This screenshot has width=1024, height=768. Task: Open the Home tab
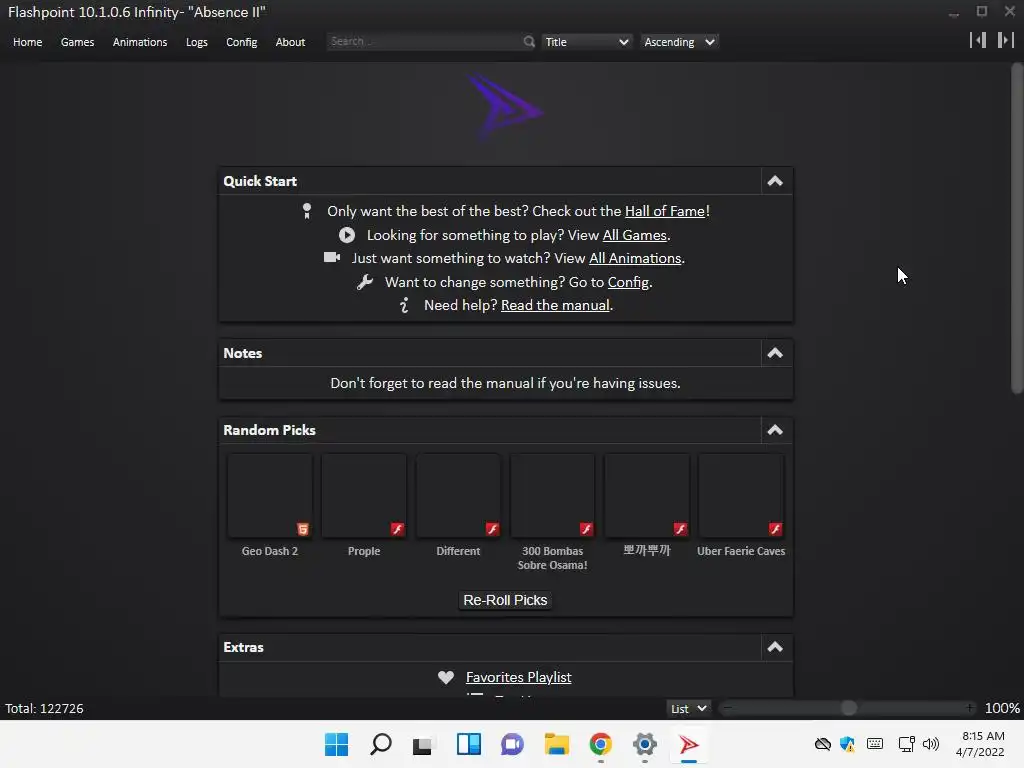27,42
